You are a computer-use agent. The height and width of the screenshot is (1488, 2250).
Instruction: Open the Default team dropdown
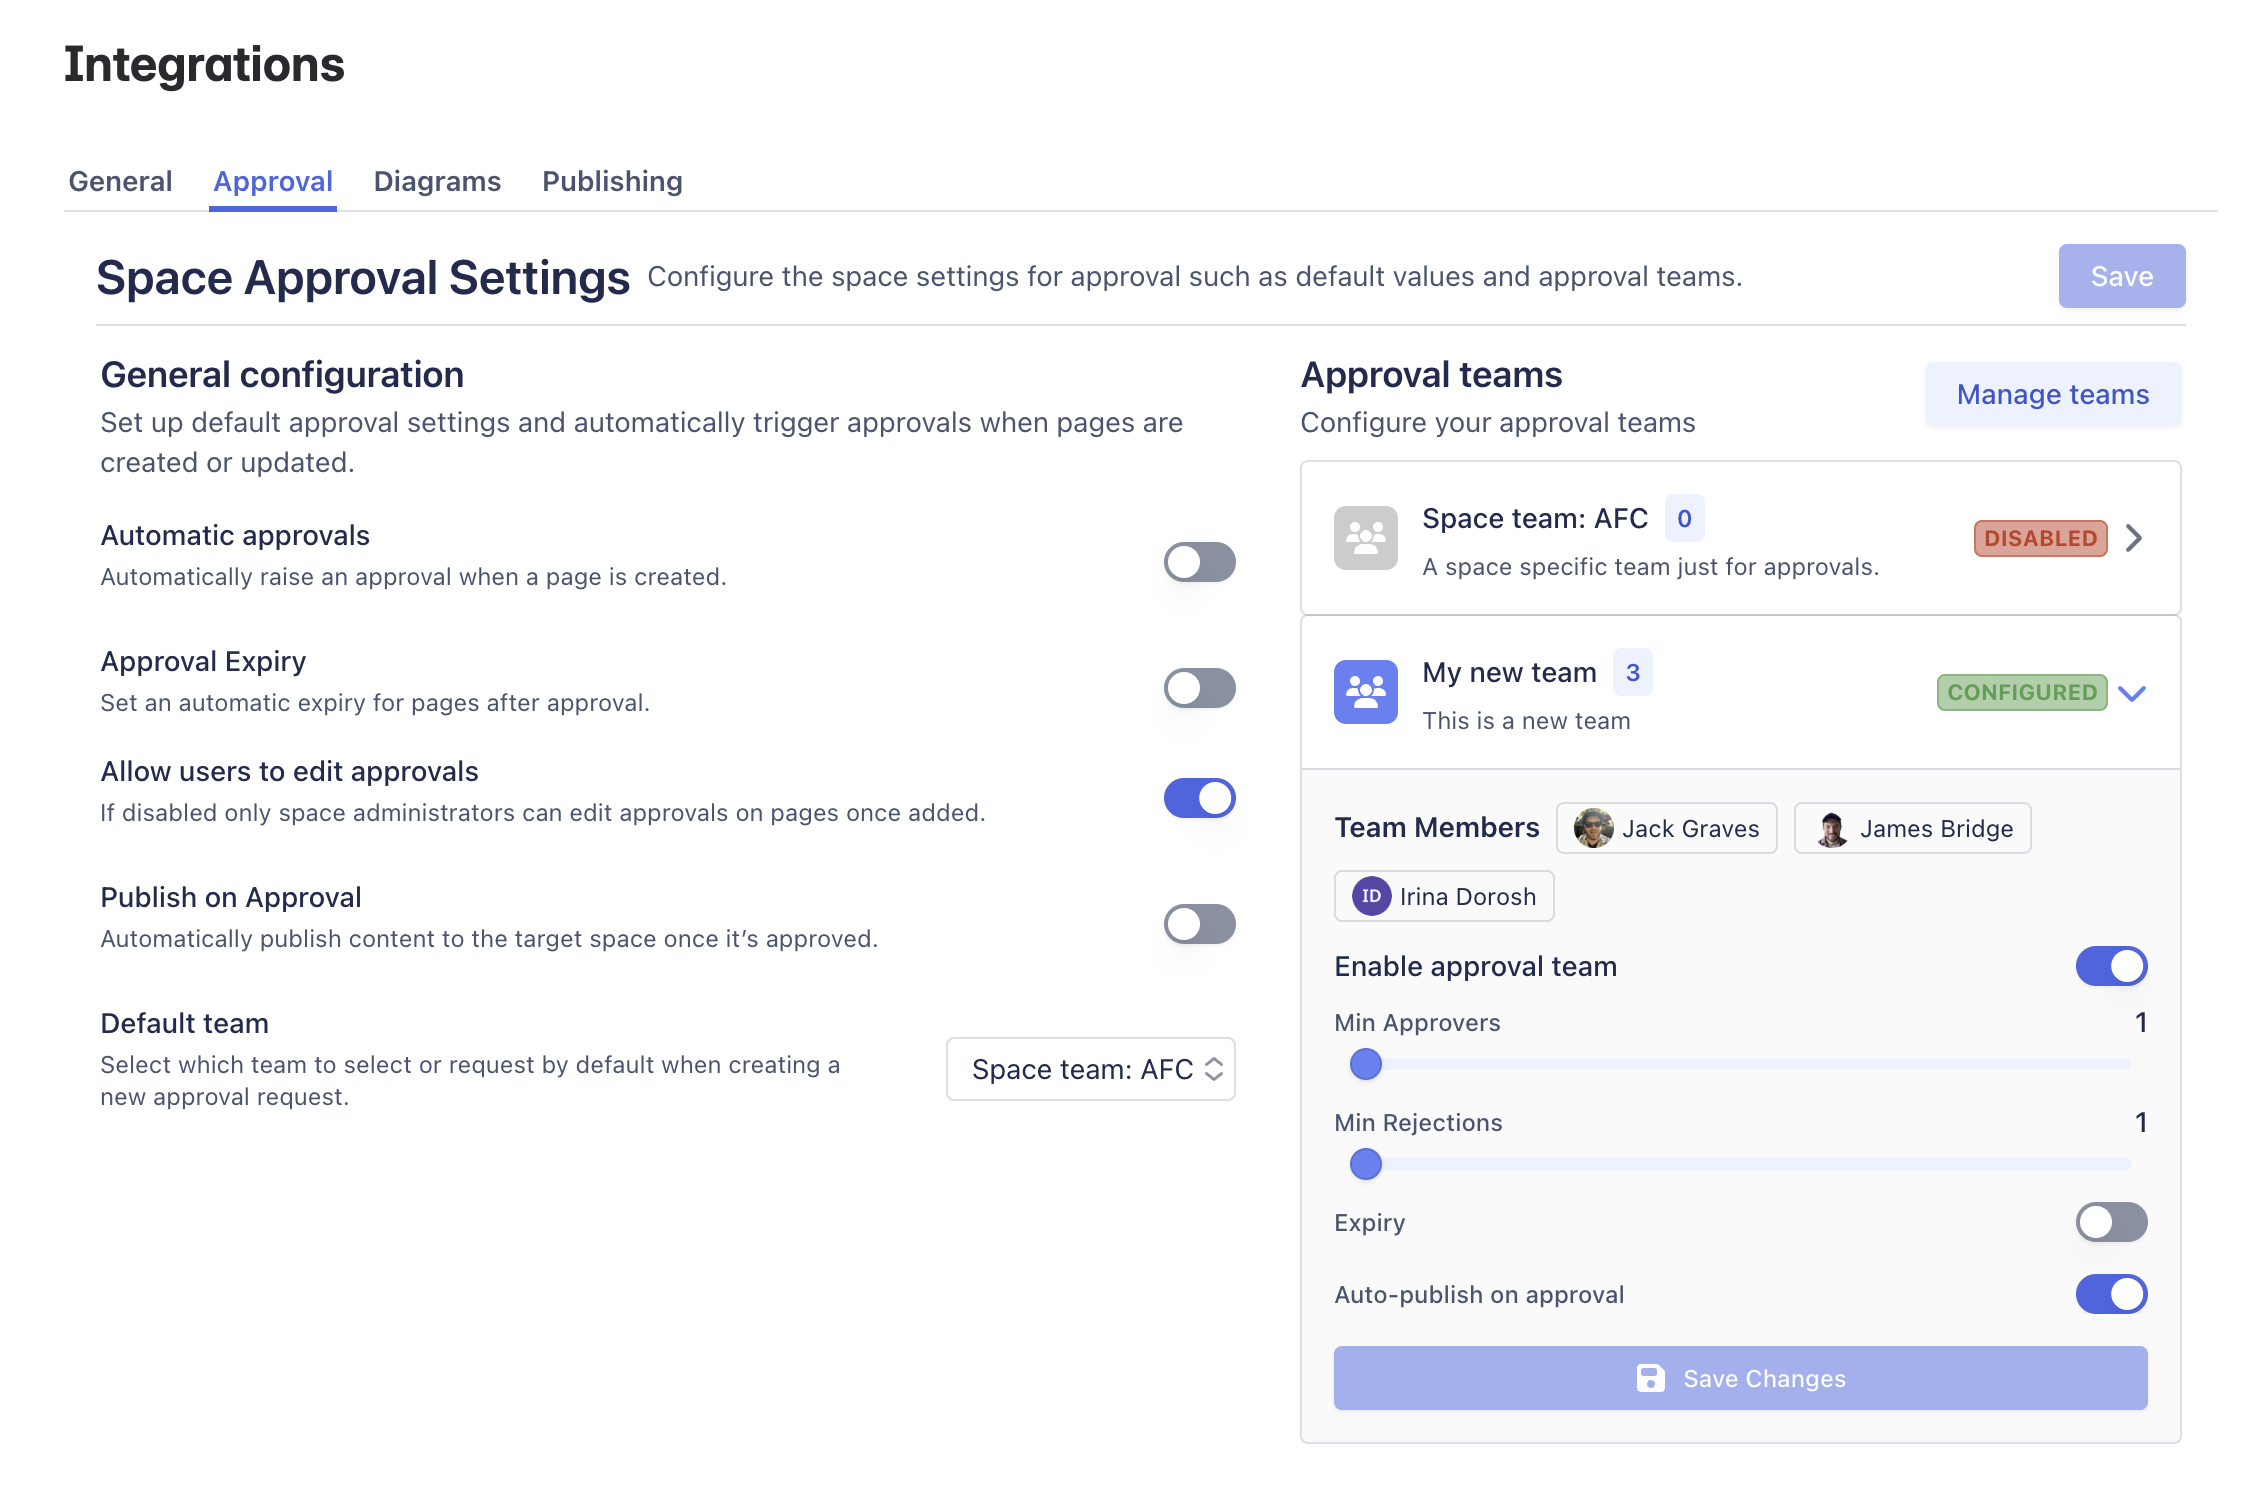pos(1090,1069)
